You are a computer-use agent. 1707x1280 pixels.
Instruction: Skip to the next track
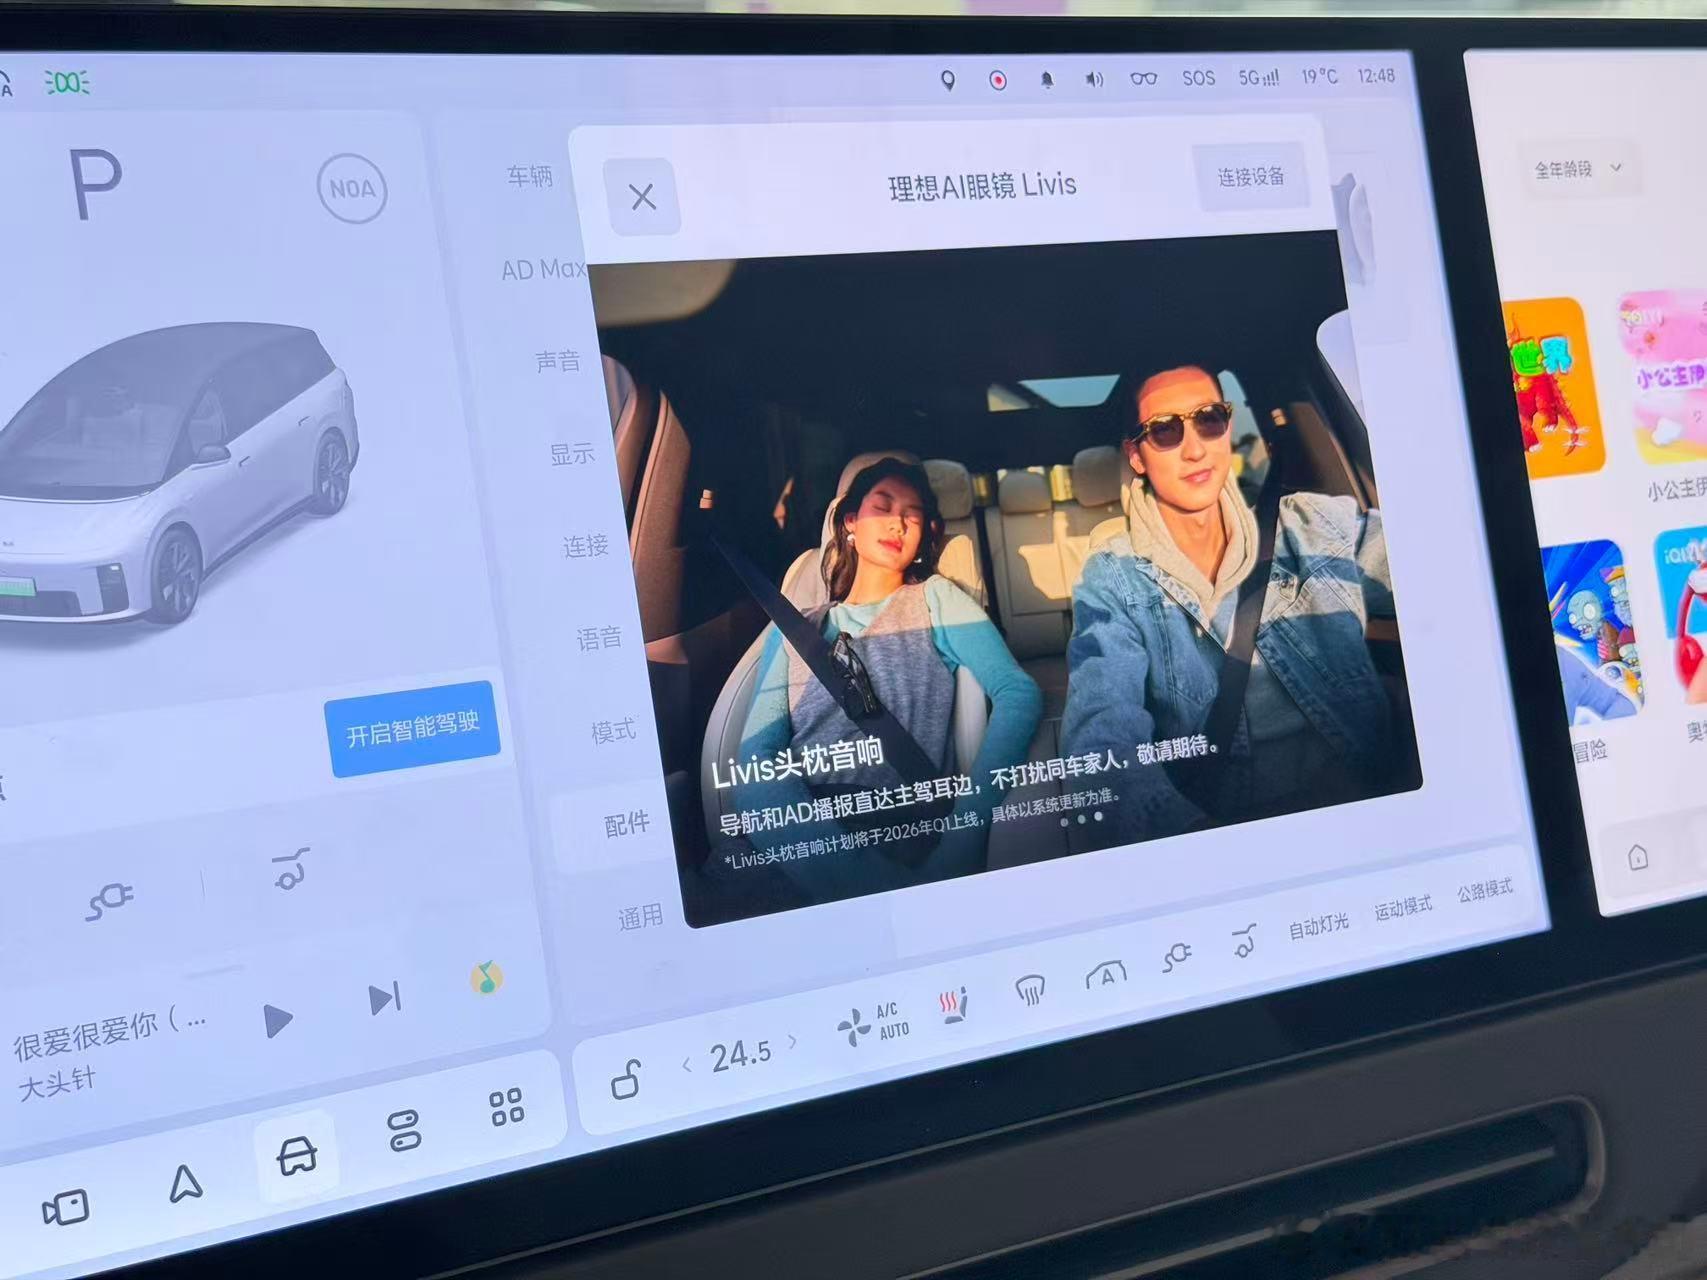[384, 998]
